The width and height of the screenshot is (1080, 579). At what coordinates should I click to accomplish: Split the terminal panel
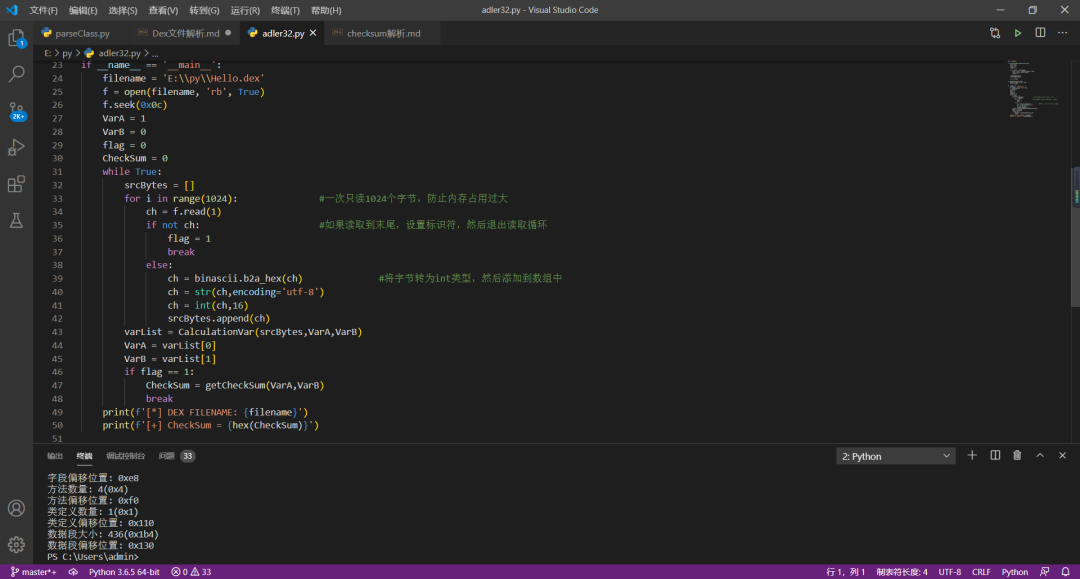(x=995, y=456)
